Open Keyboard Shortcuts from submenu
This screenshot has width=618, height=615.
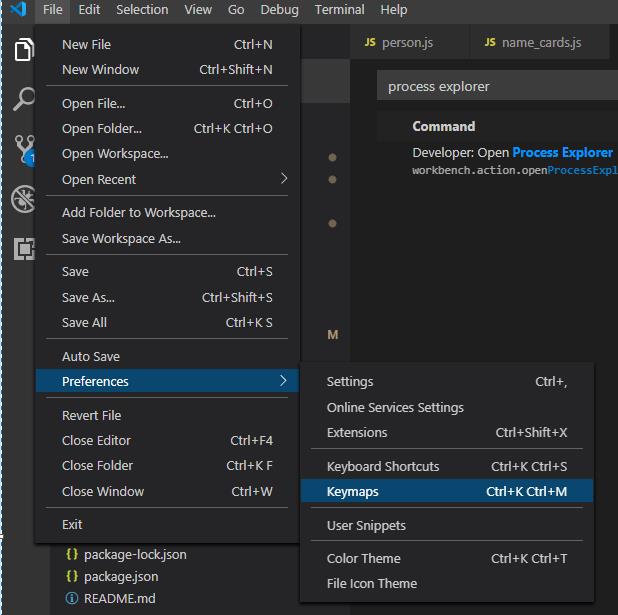(447, 466)
